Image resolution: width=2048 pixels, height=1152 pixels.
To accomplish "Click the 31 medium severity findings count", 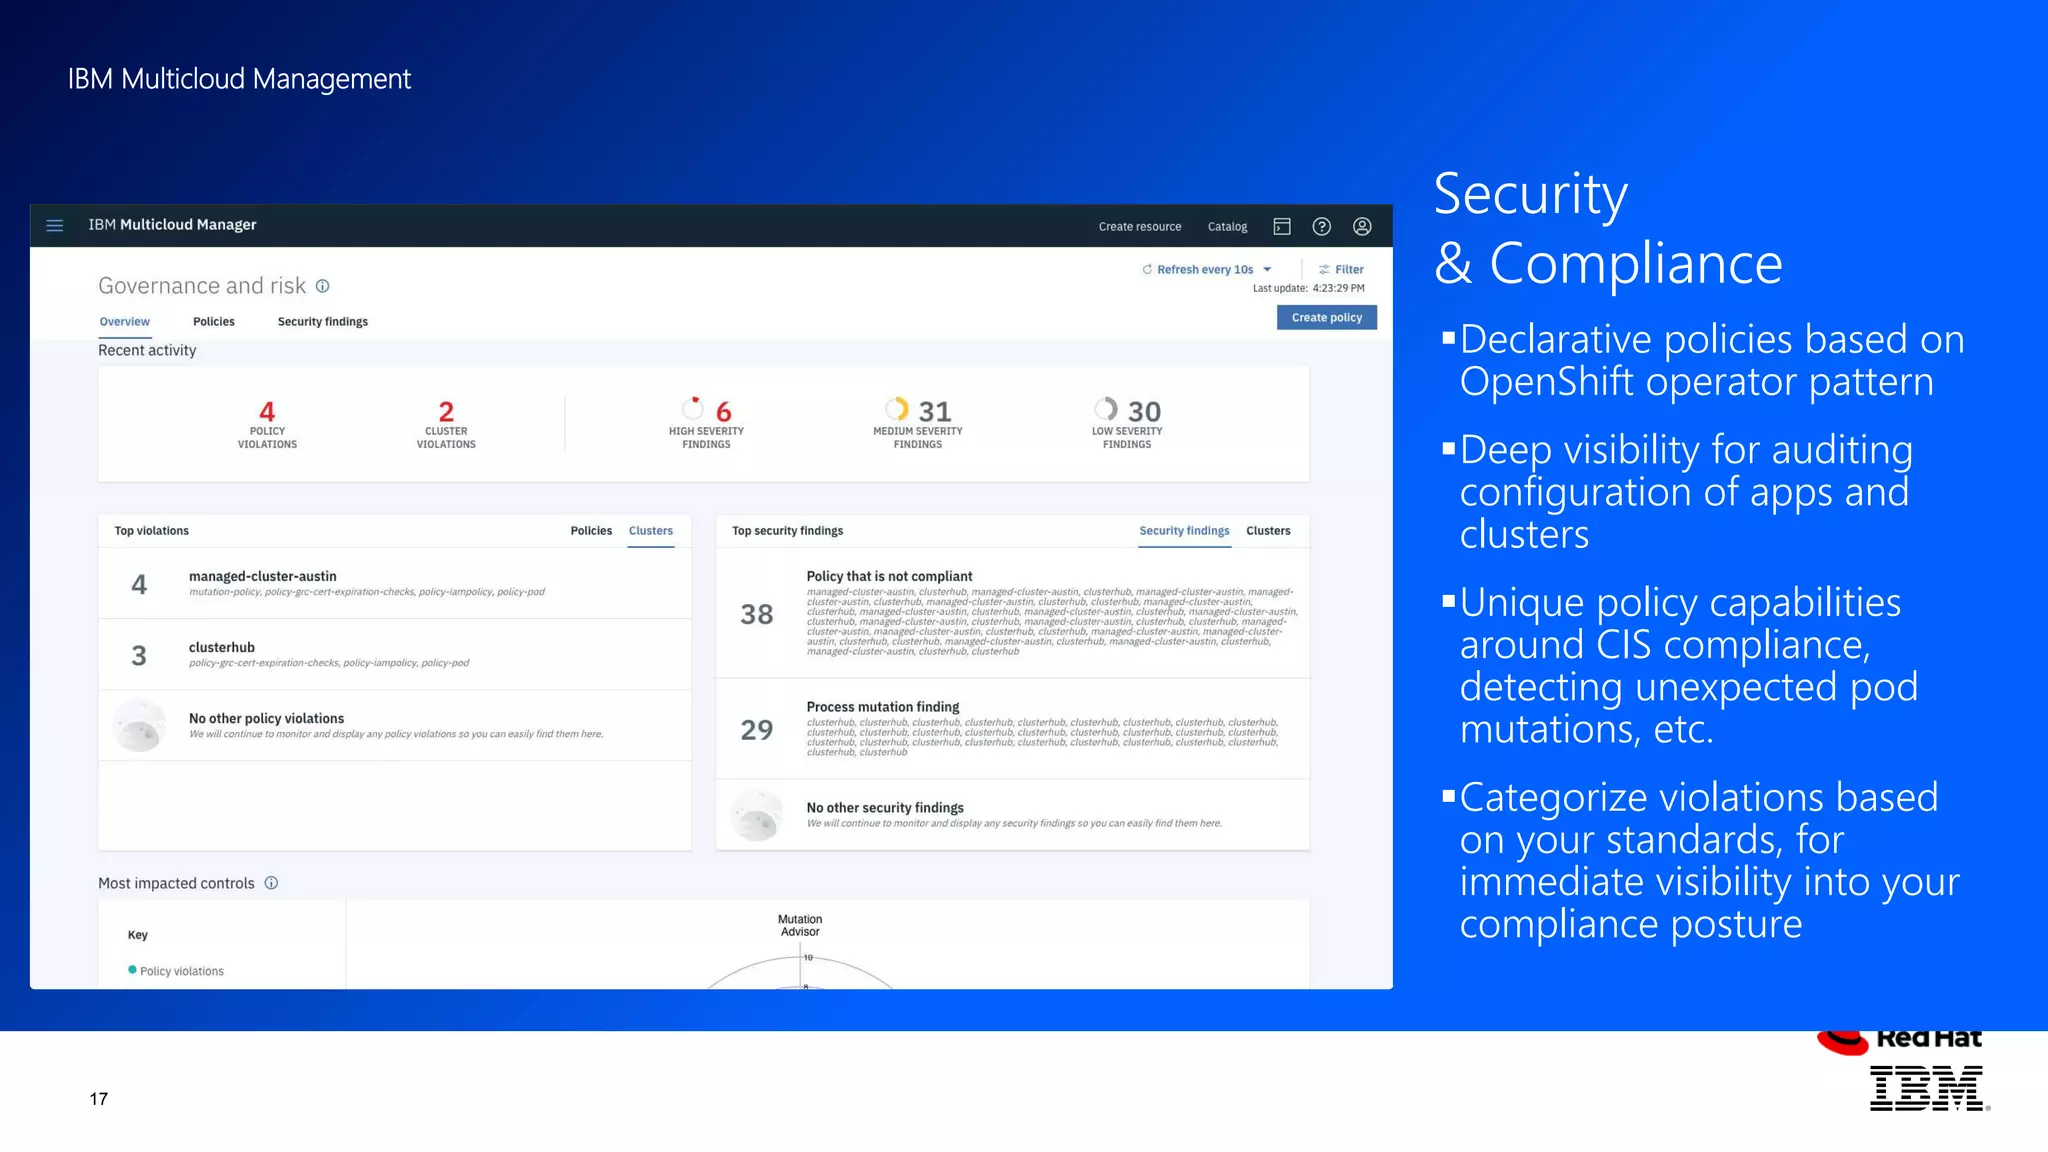I will click(x=935, y=411).
